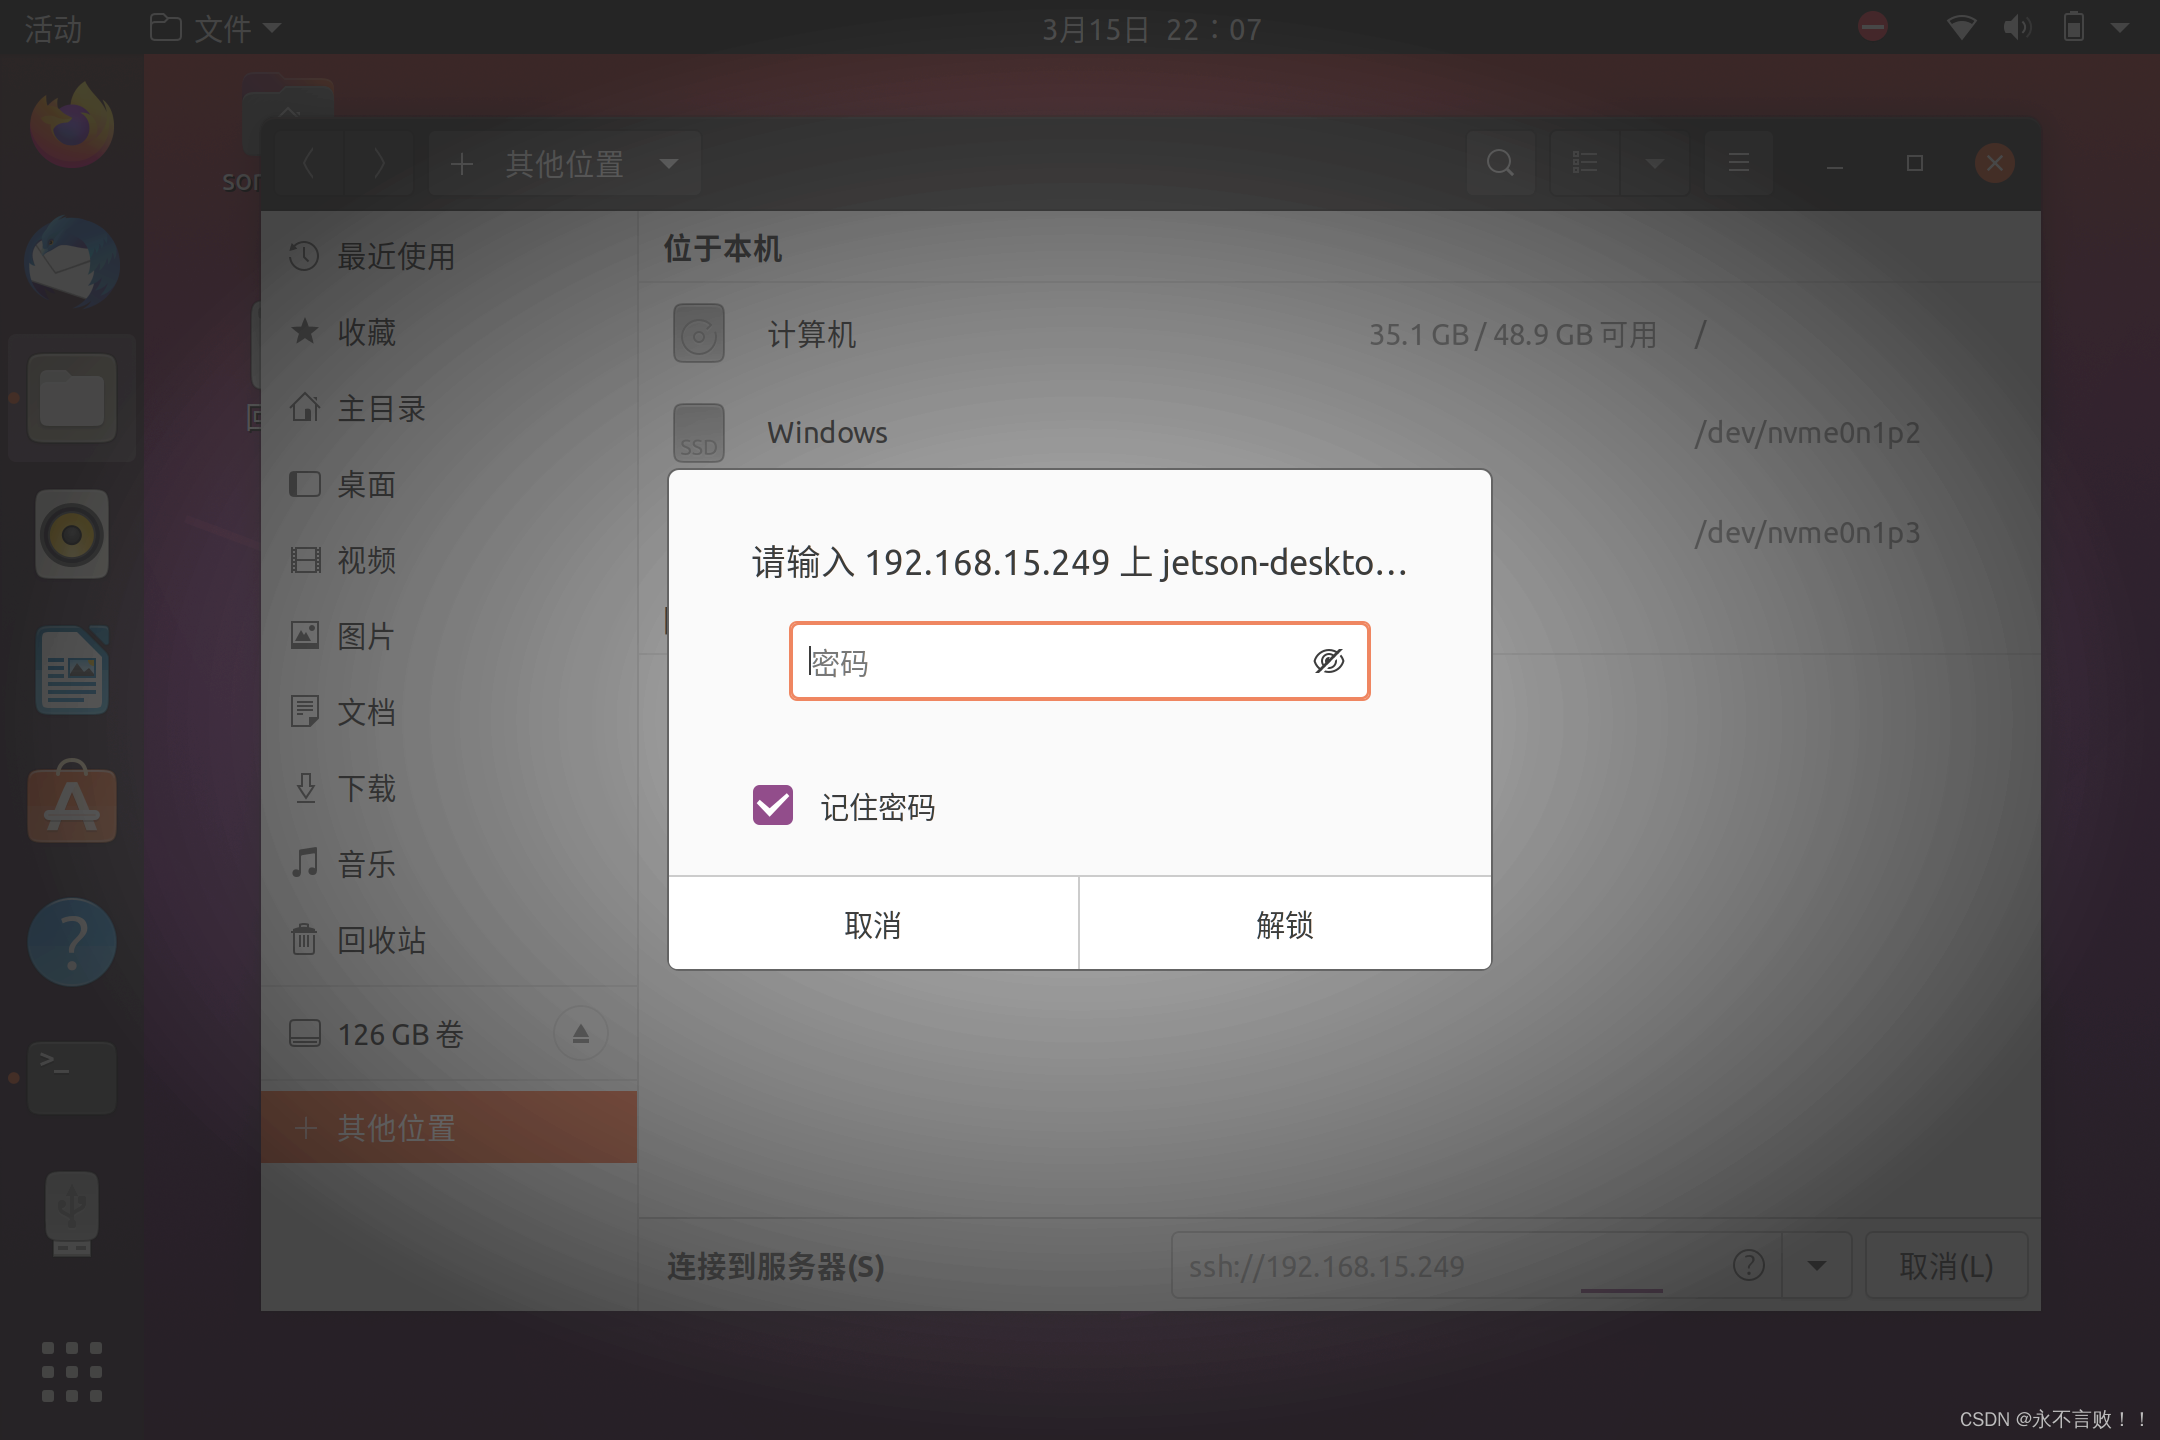
Task: Select 收藏 in the sidebar
Action: point(449,332)
